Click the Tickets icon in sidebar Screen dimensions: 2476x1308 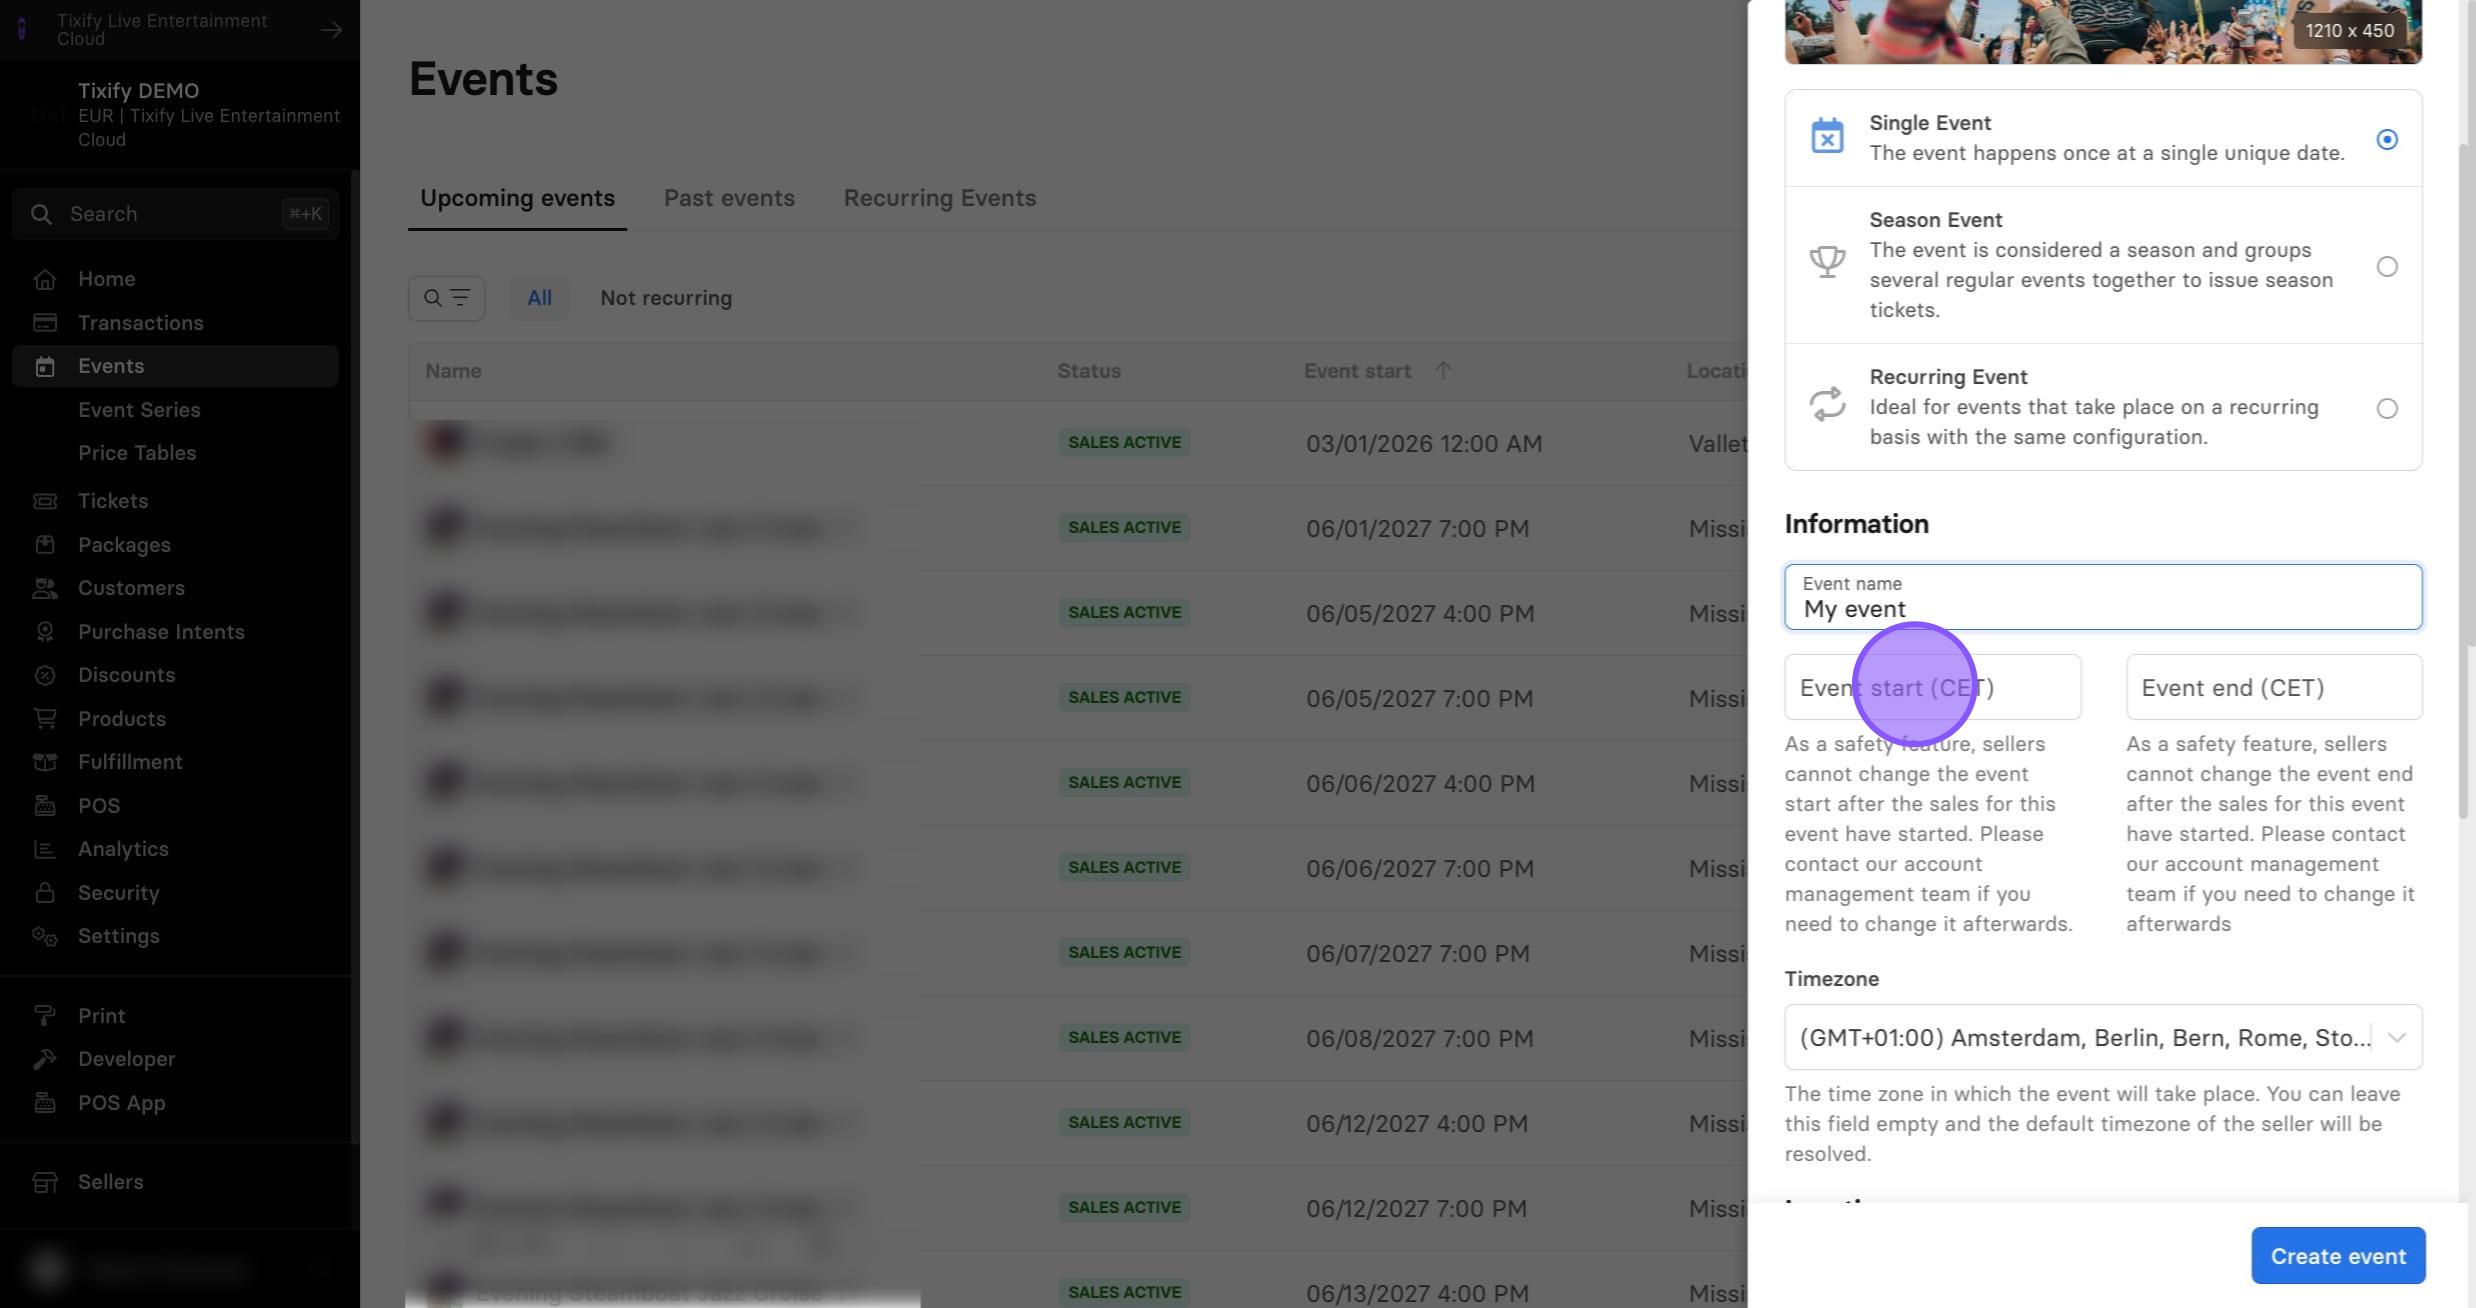(44, 501)
